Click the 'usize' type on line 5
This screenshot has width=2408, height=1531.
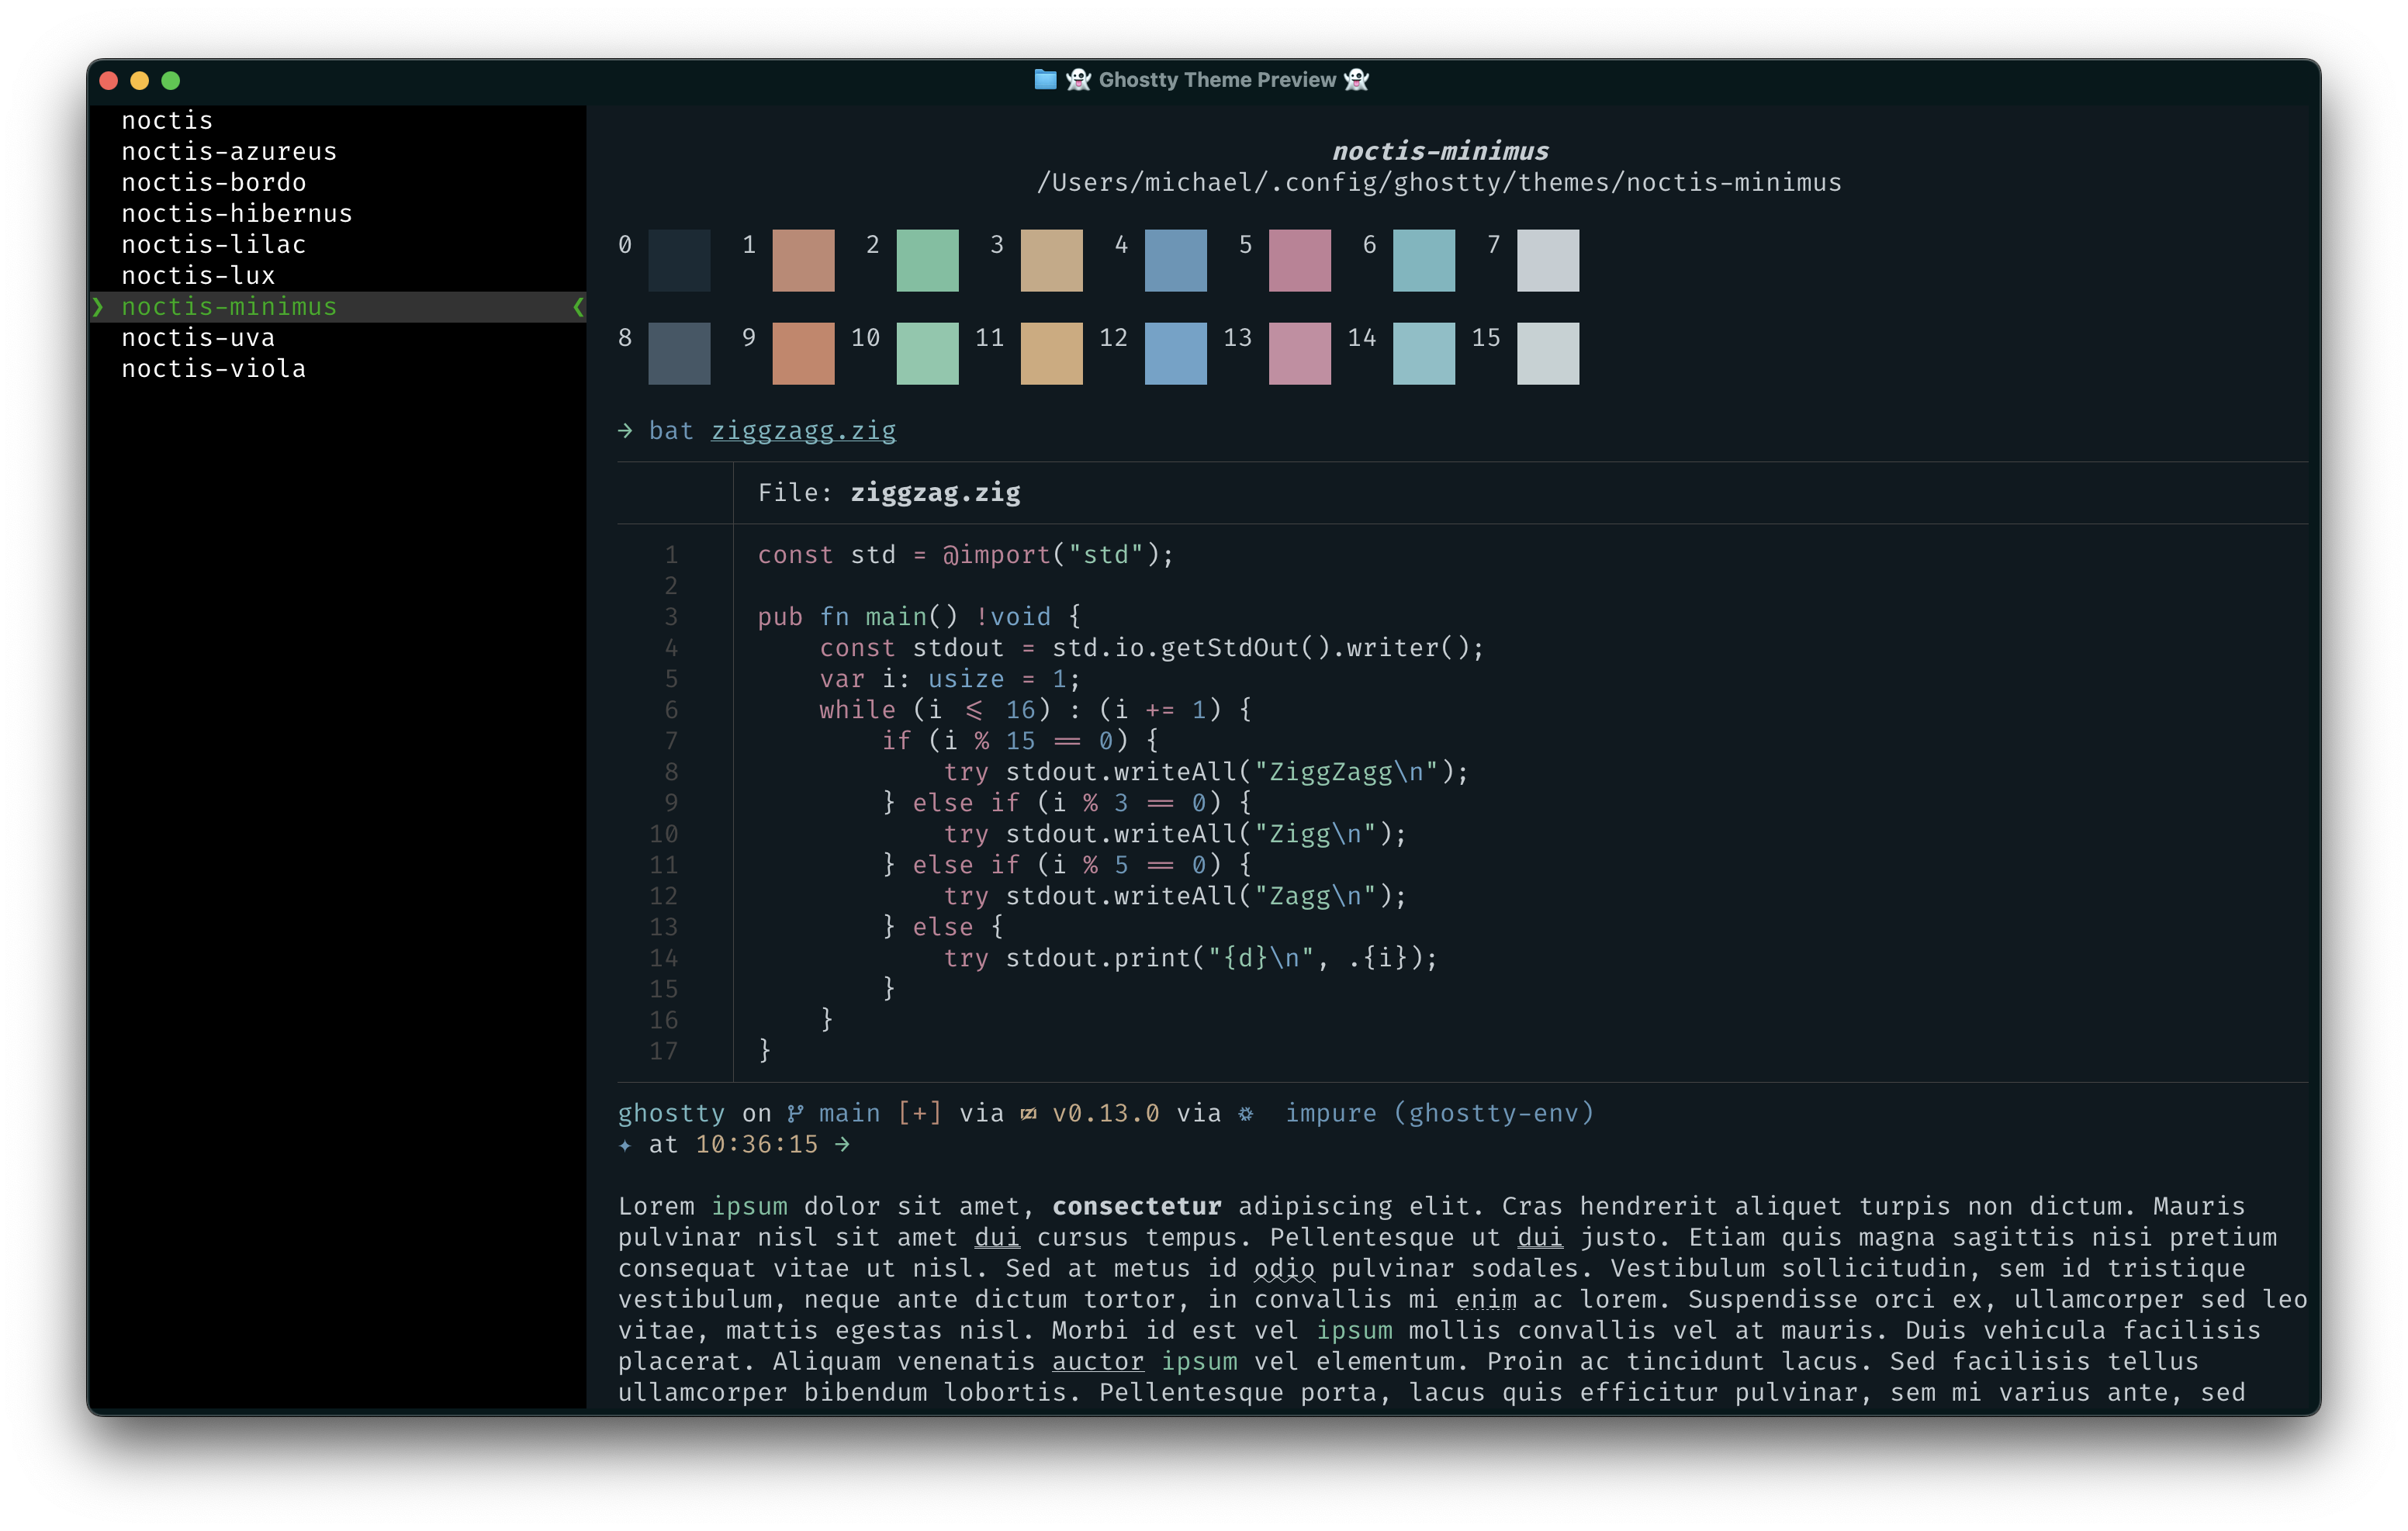pos(966,679)
